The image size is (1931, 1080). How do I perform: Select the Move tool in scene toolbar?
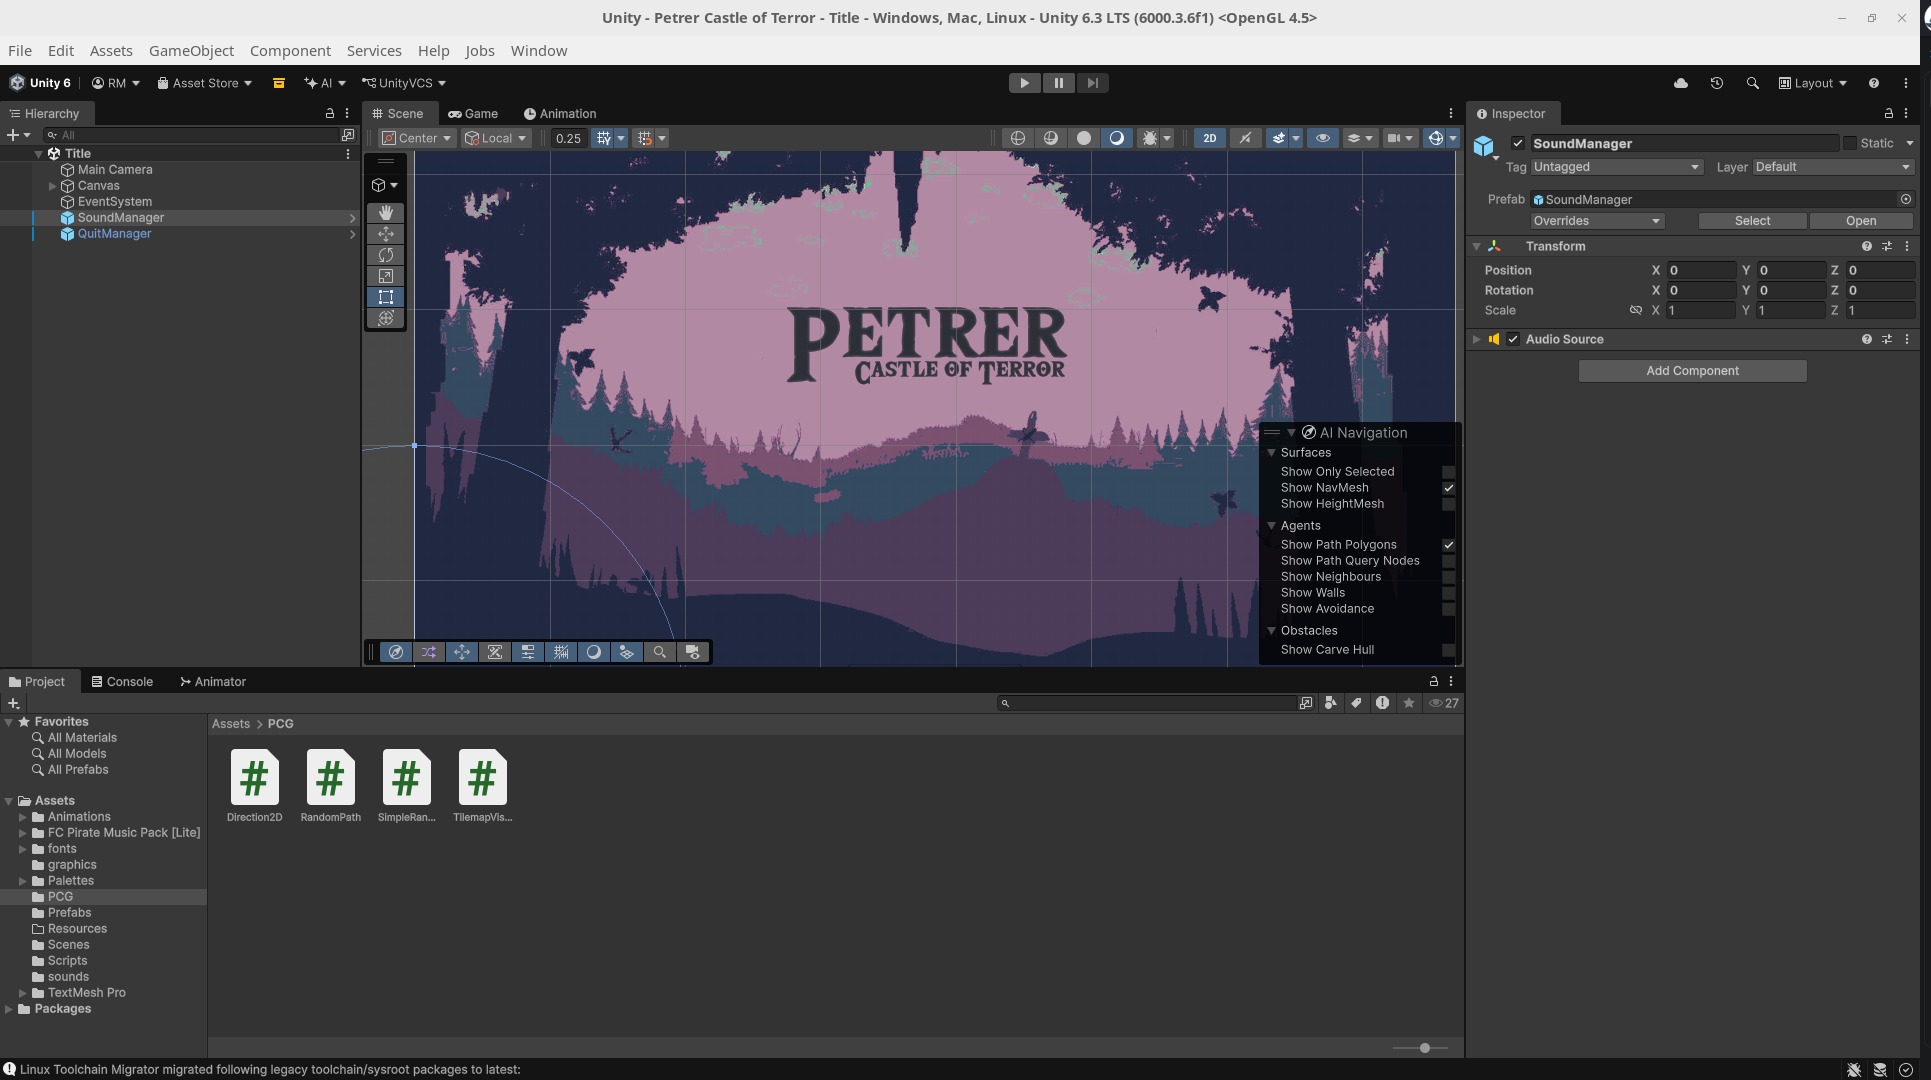click(x=386, y=234)
